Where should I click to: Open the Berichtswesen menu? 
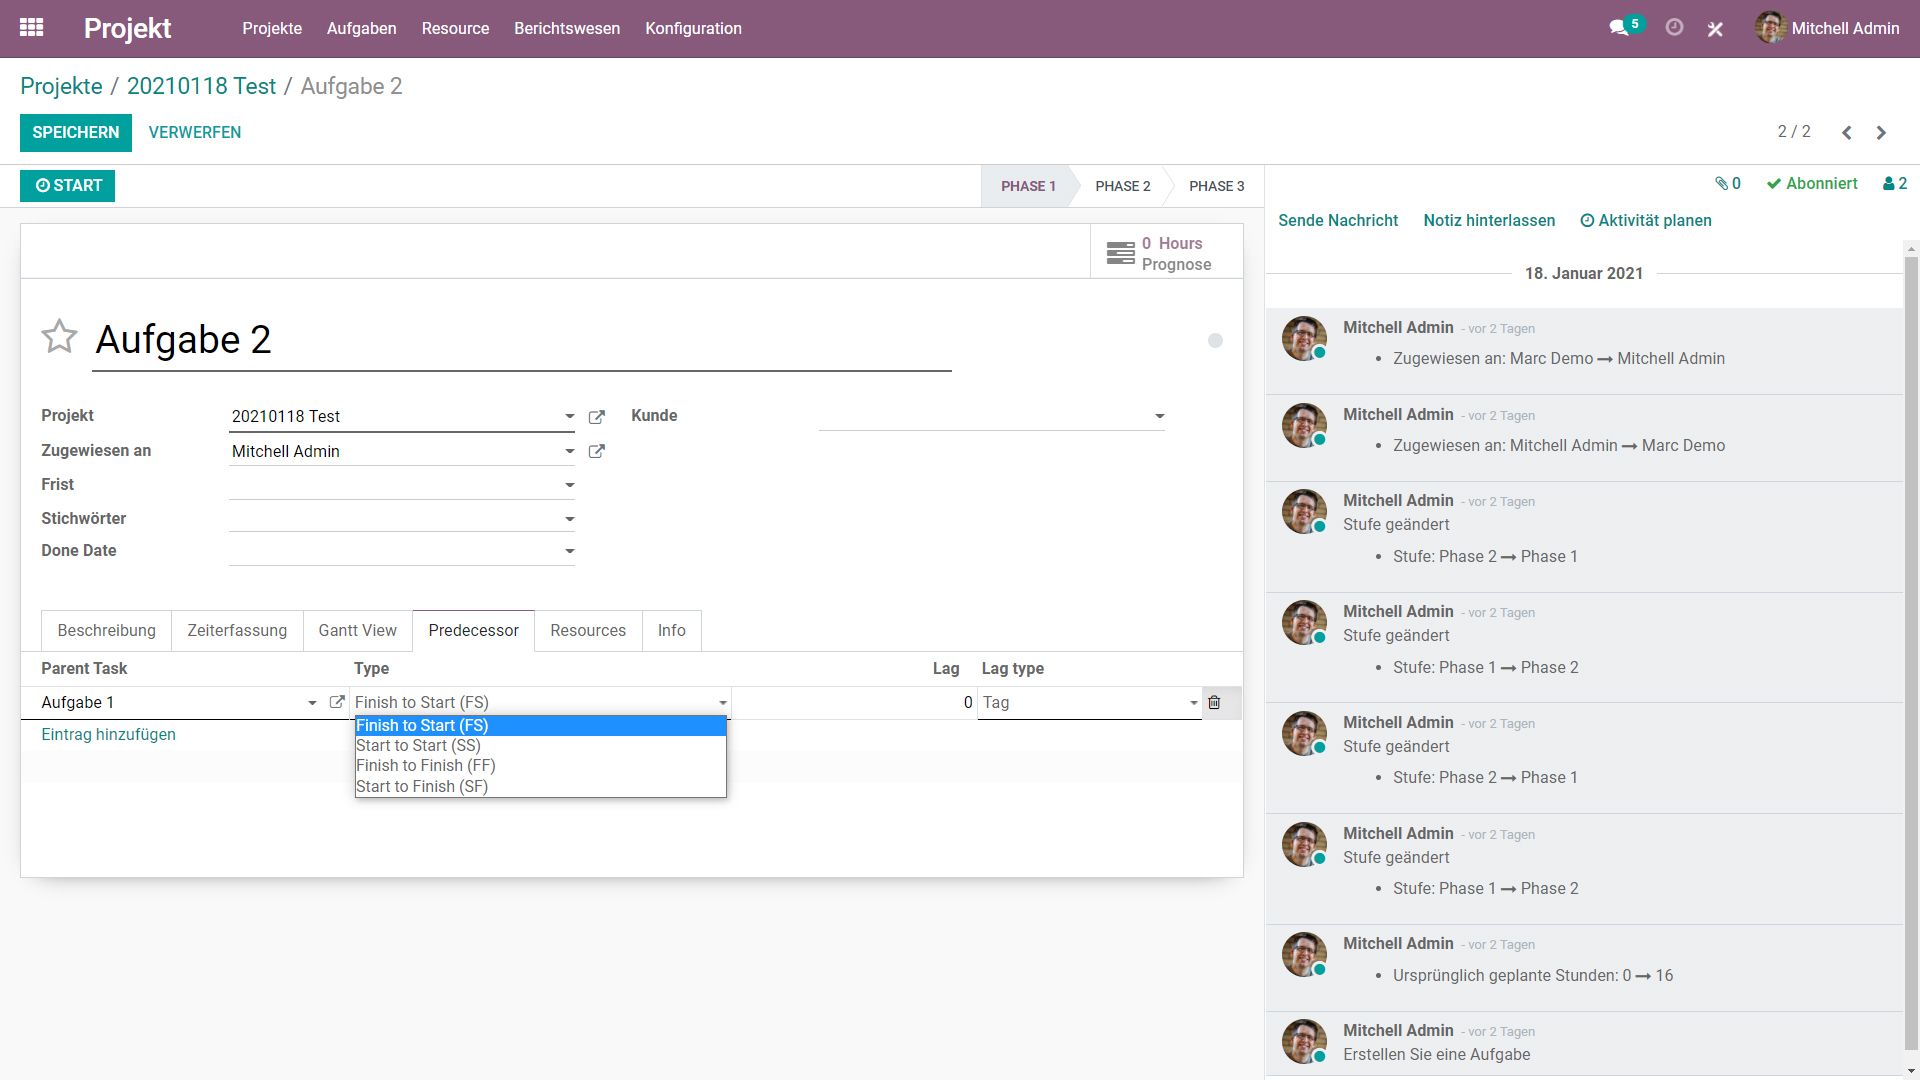[x=566, y=29]
